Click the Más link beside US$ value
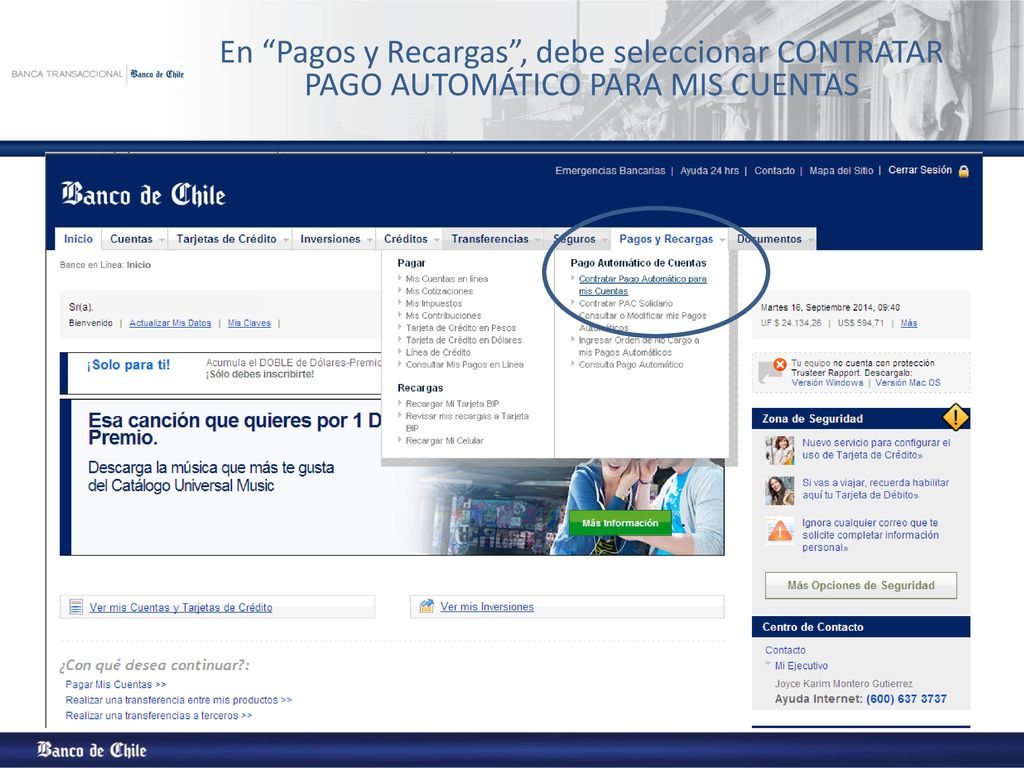 pos(909,323)
